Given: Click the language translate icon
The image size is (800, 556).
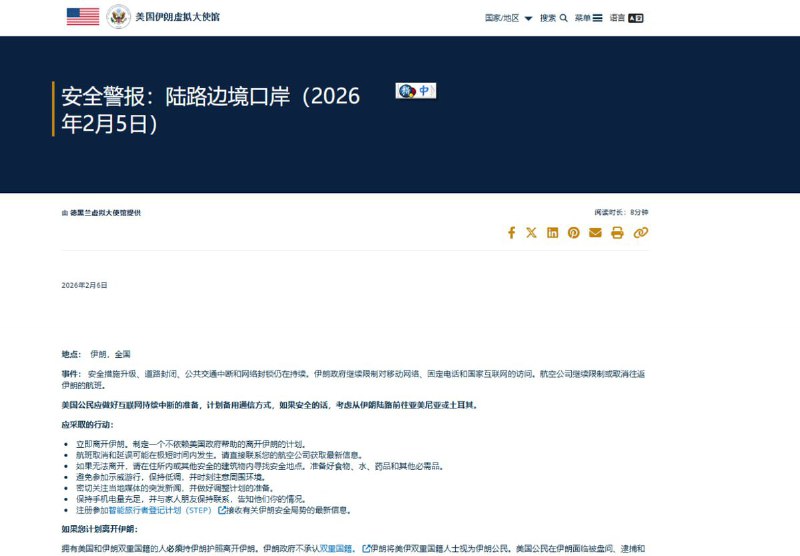Looking at the screenshot, I should click(x=636, y=18).
